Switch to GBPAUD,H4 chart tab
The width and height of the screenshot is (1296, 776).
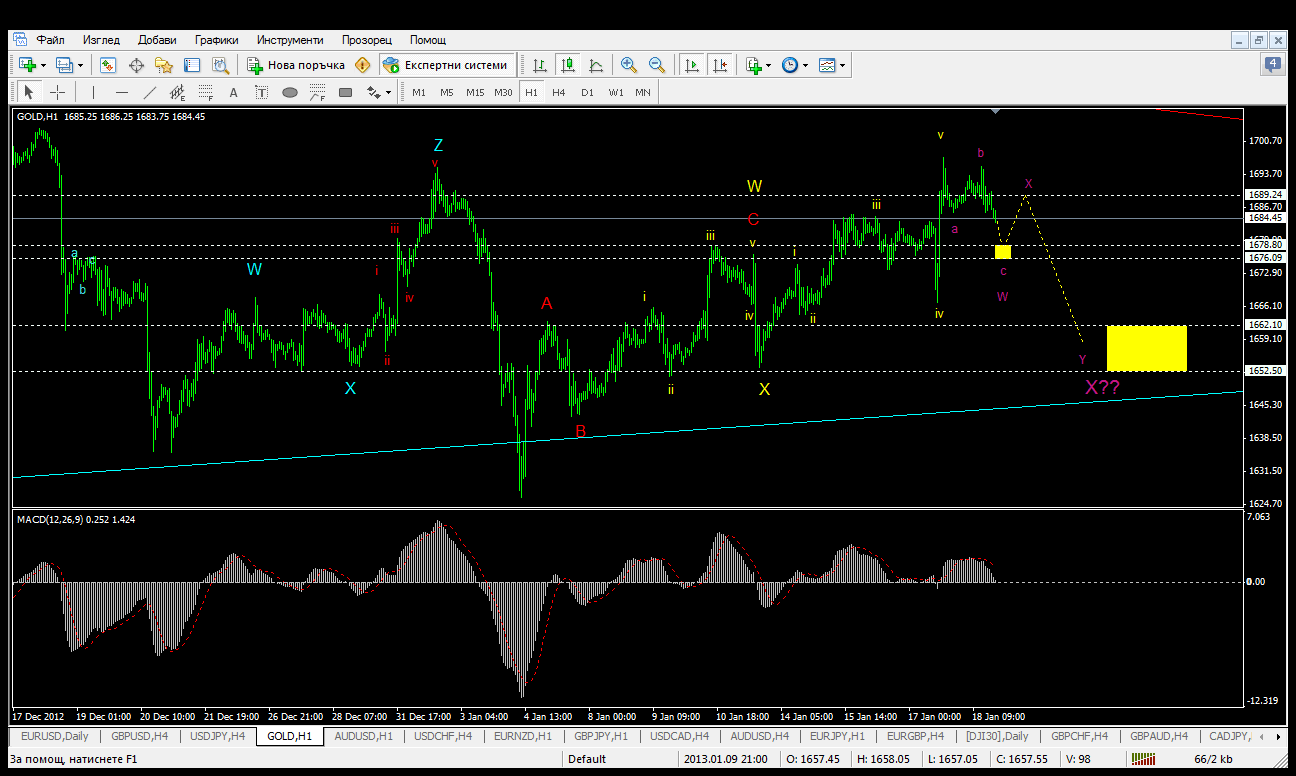tap(1157, 736)
